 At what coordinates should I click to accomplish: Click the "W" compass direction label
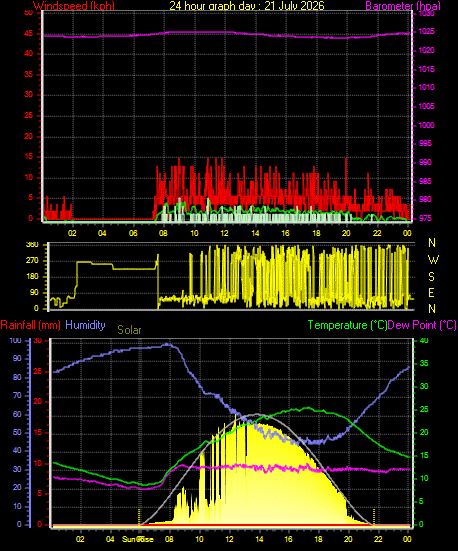click(433, 260)
